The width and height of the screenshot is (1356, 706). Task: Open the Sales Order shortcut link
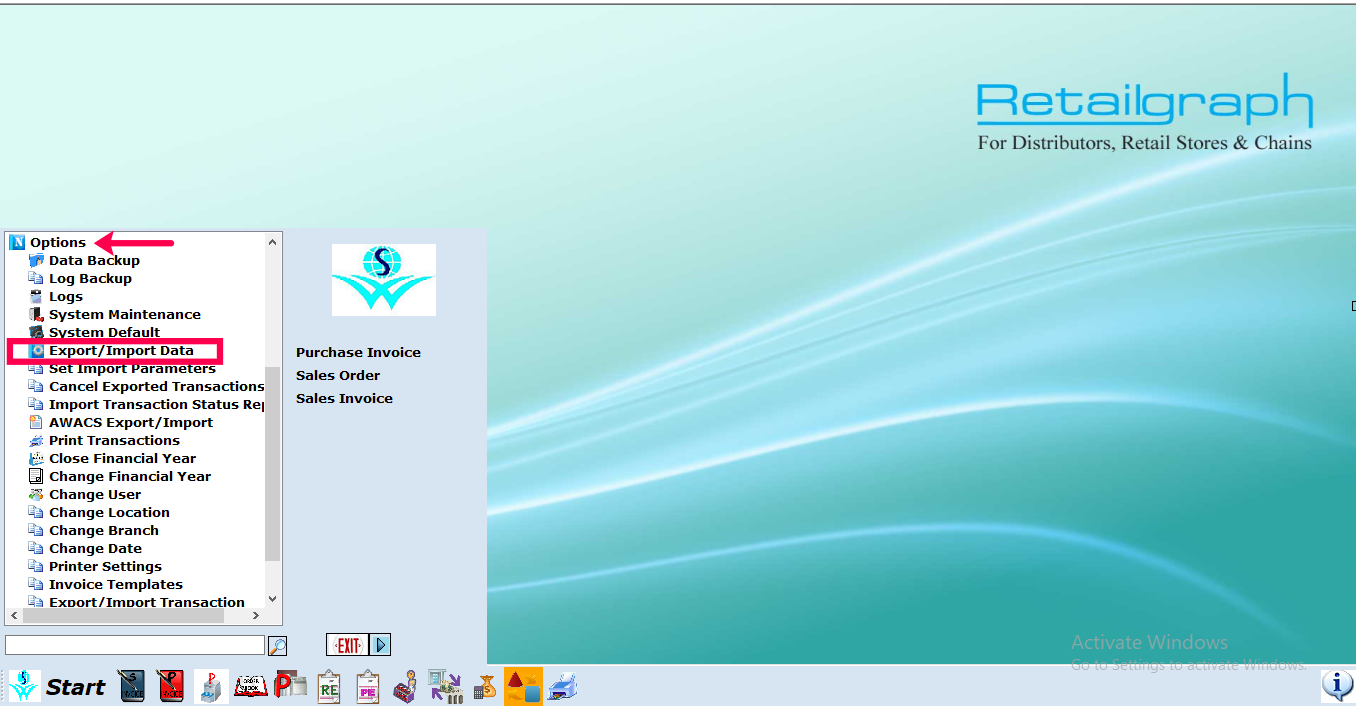point(338,375)
